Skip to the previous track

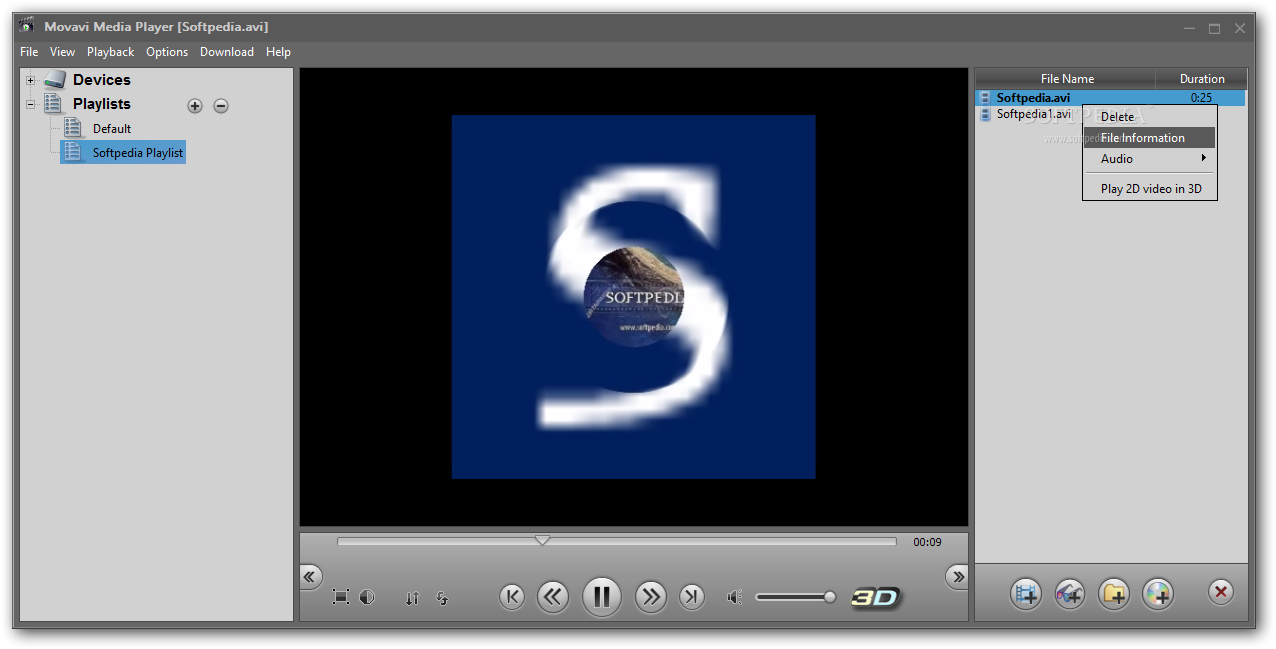point(512,597)
